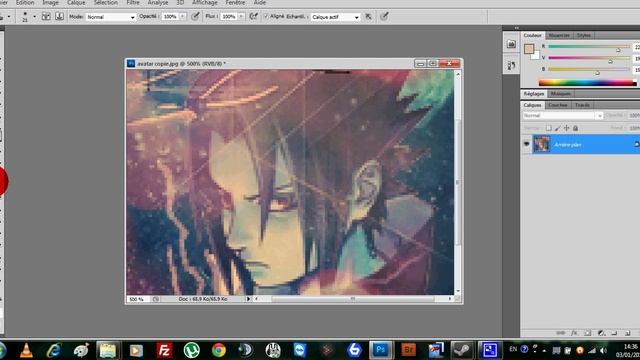Click the foreground color swatch
The image size is (640, 360).
tap(529, 49)
